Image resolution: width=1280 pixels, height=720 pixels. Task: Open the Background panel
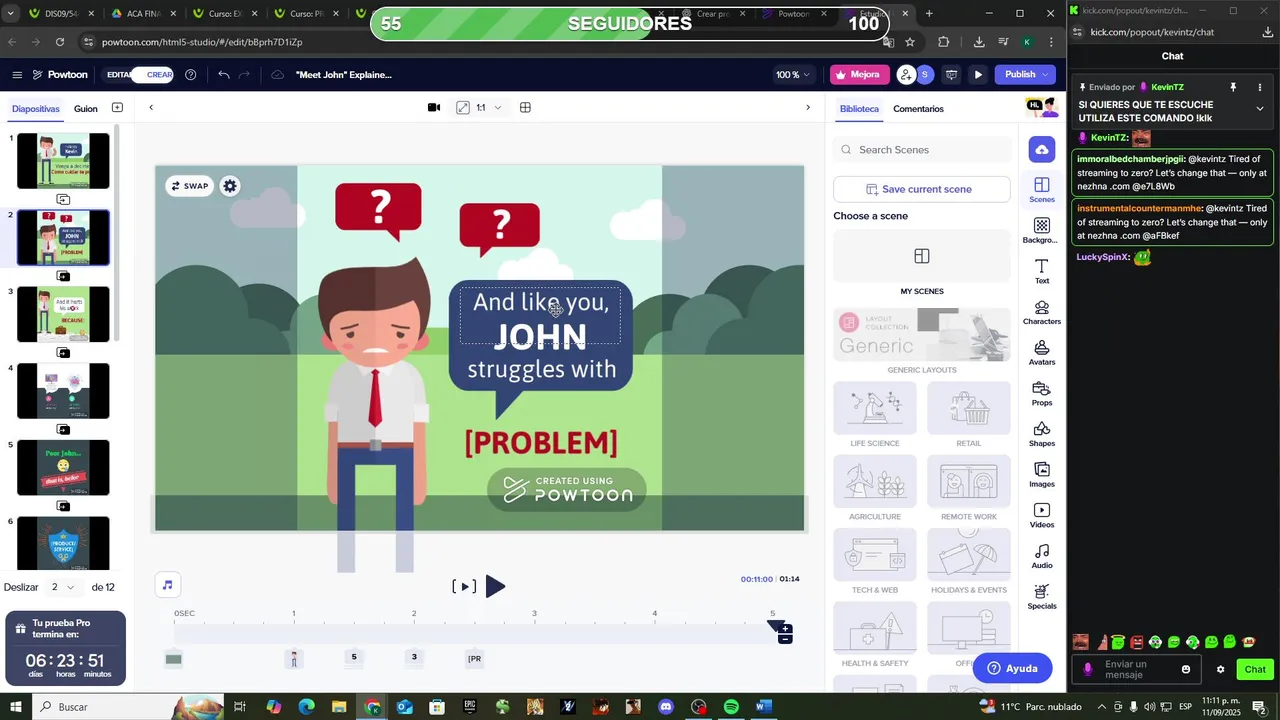point(1041,231)
